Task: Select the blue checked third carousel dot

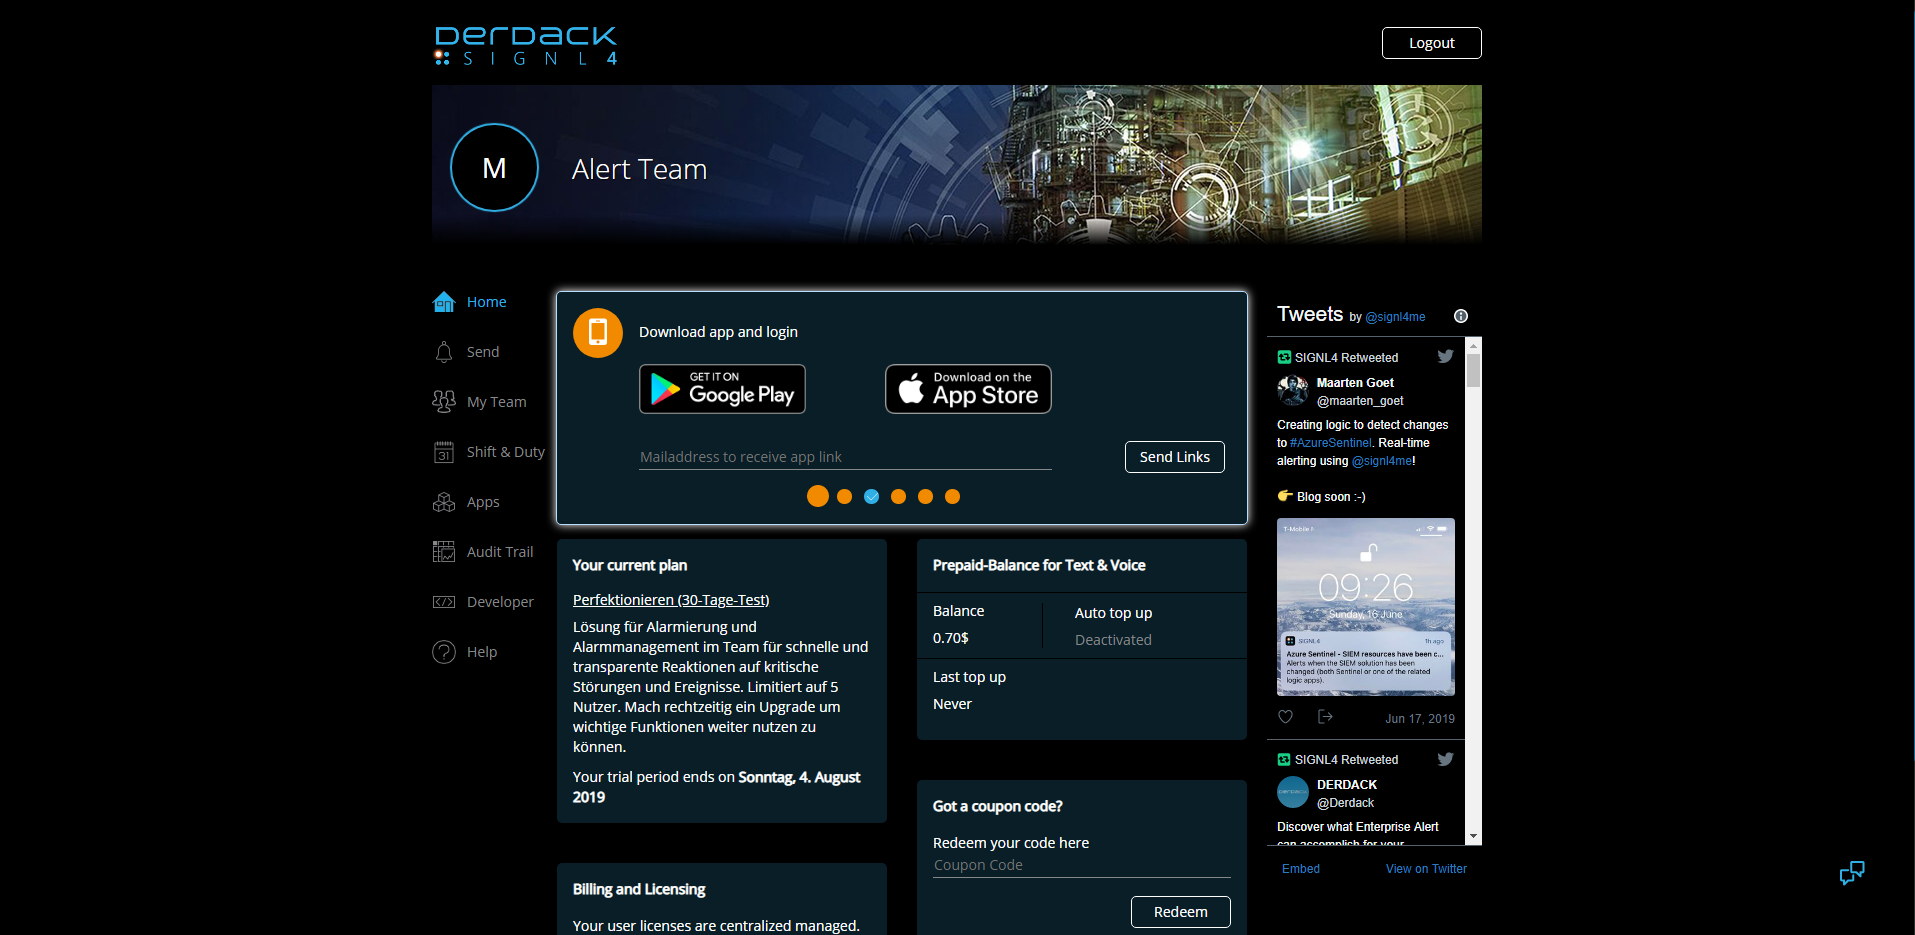Action: tap(872, 496)
